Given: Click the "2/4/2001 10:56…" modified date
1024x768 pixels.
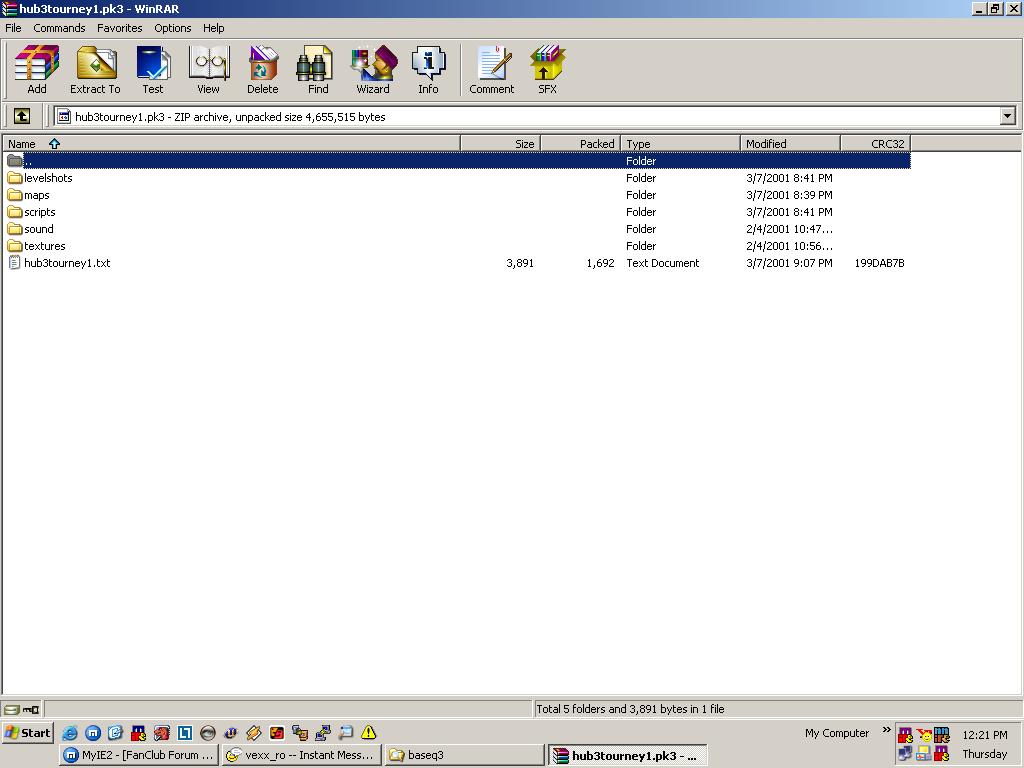Looking at the screenshot, I should (789, 246).
